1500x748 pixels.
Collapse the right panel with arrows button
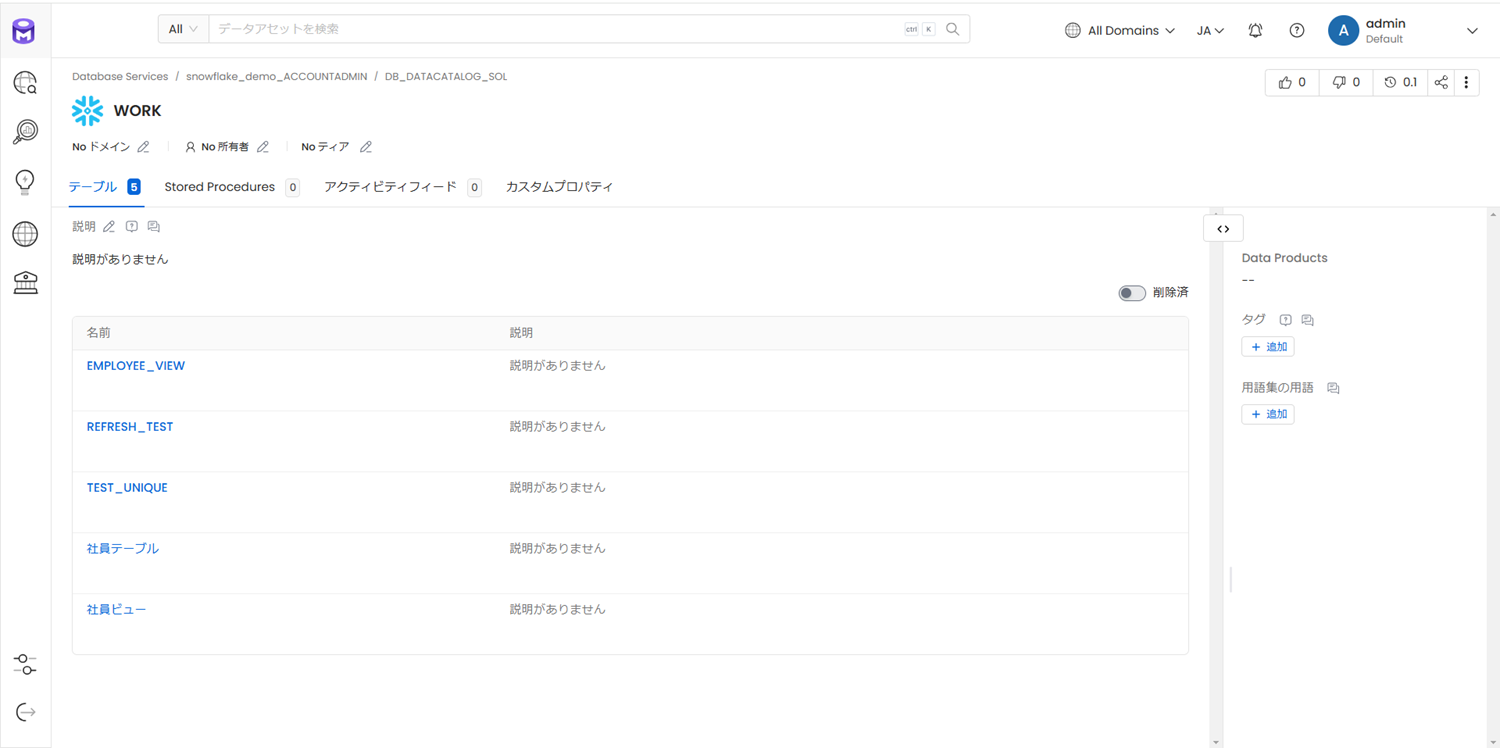click(x=1223, y=229)
